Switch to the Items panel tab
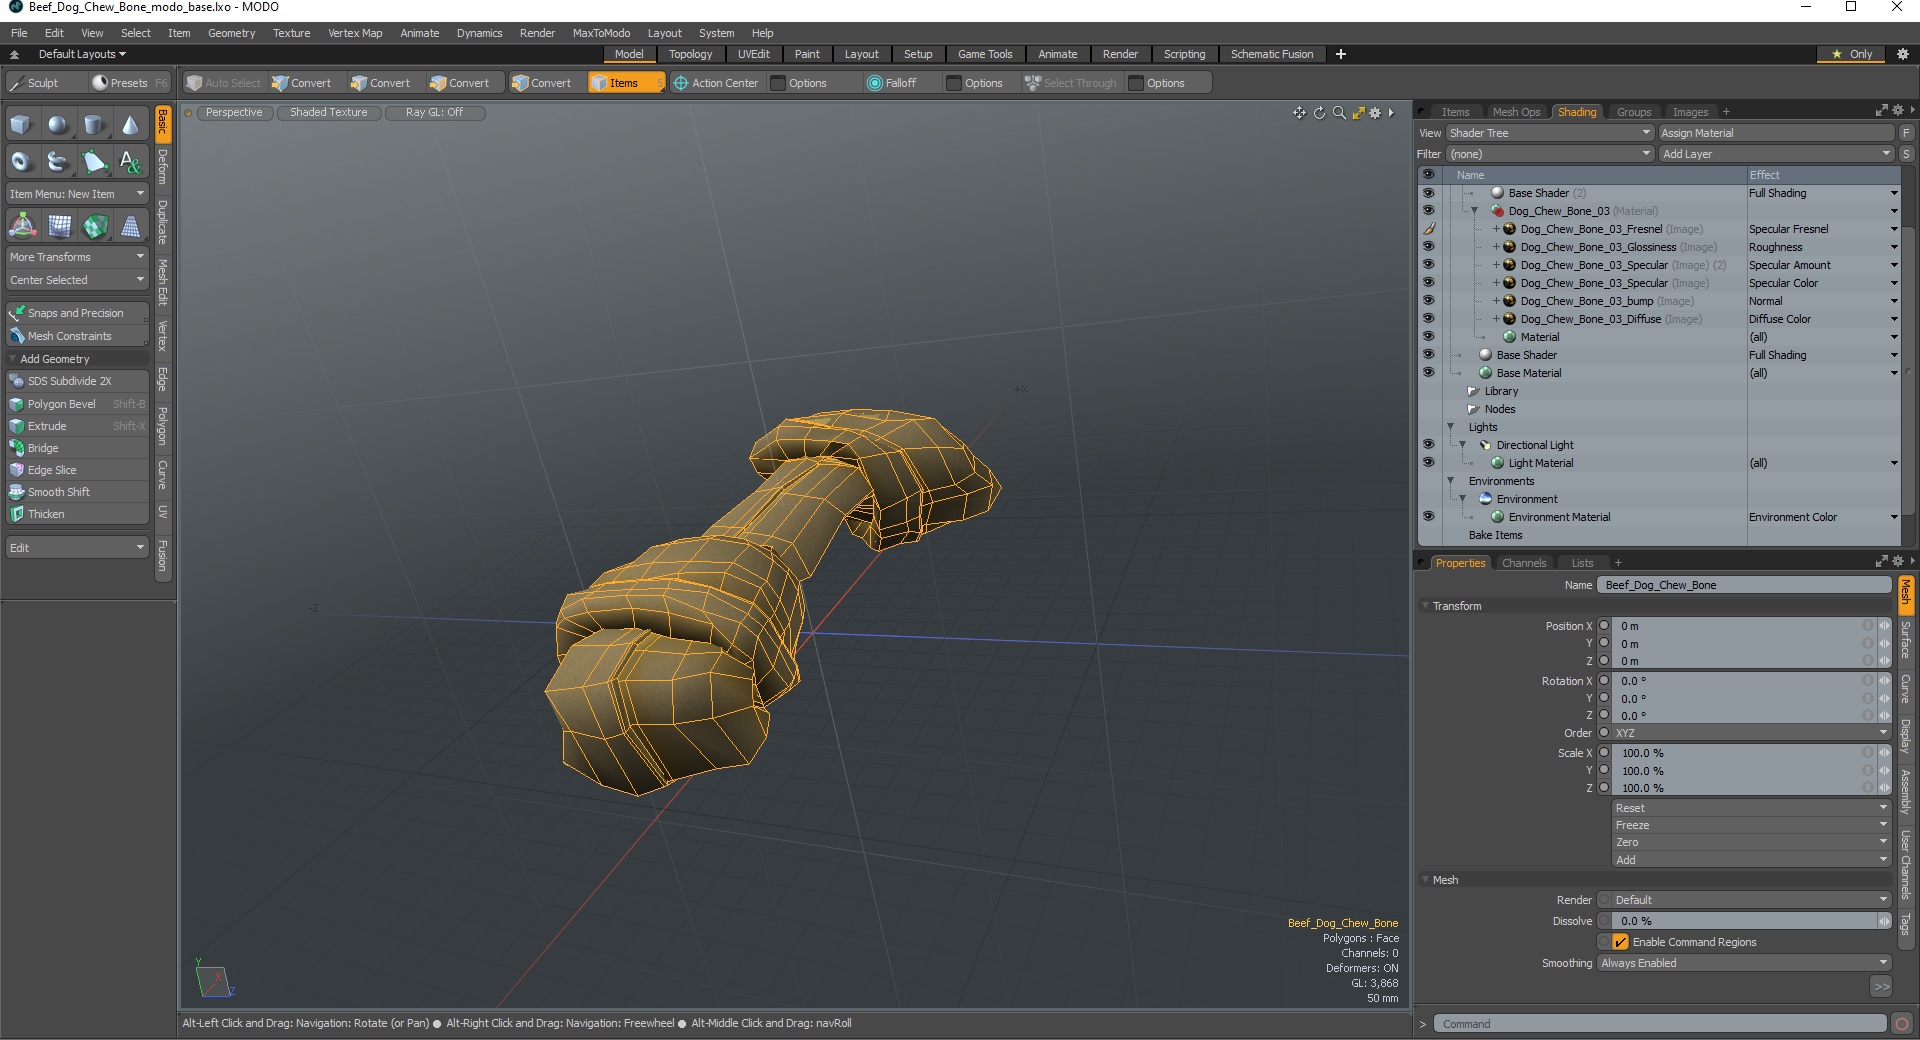 (1455, 112)
